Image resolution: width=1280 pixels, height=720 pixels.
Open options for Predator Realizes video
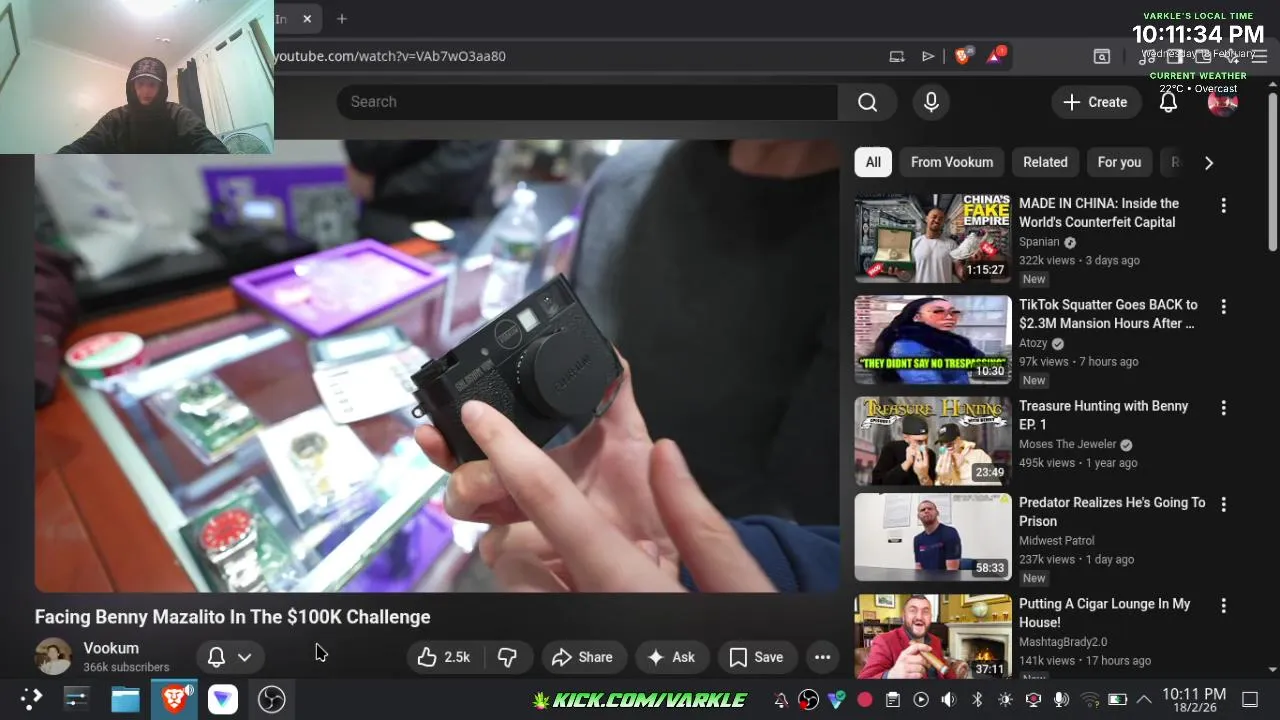[1223, 504]
